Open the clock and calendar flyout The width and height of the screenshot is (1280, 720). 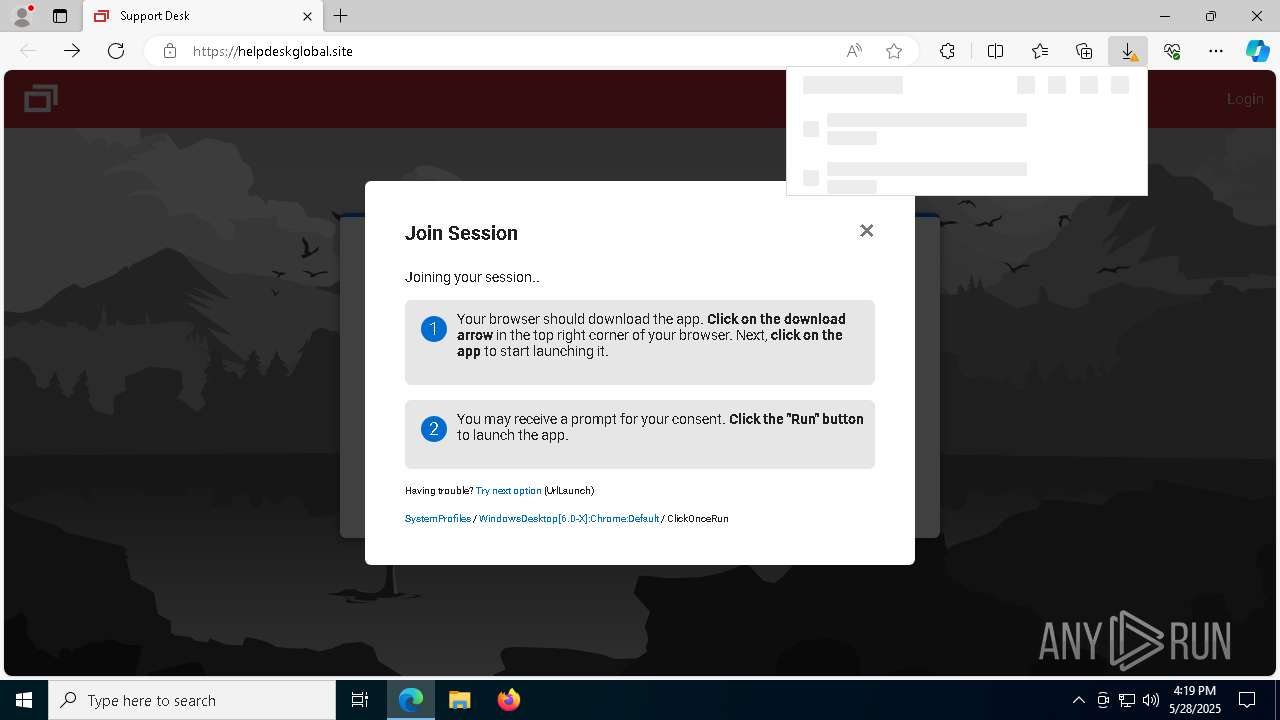click(x=1195, y=700)
